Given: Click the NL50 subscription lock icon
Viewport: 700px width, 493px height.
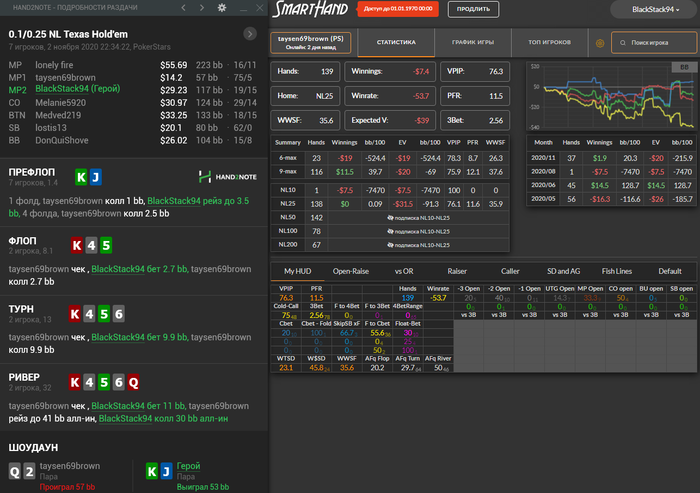Looking at the screenshot, I should [390, 218].
